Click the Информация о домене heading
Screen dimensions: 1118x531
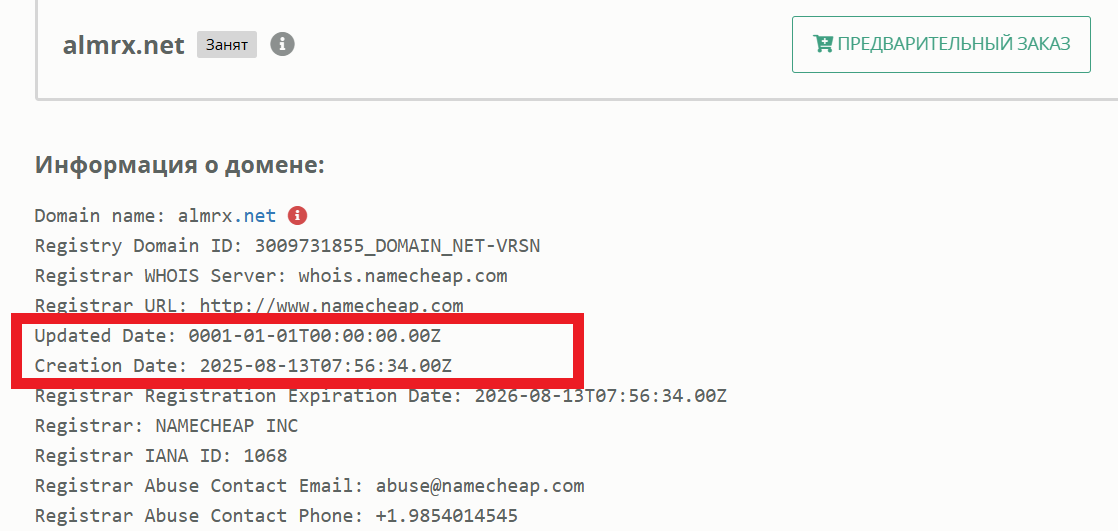180,166
